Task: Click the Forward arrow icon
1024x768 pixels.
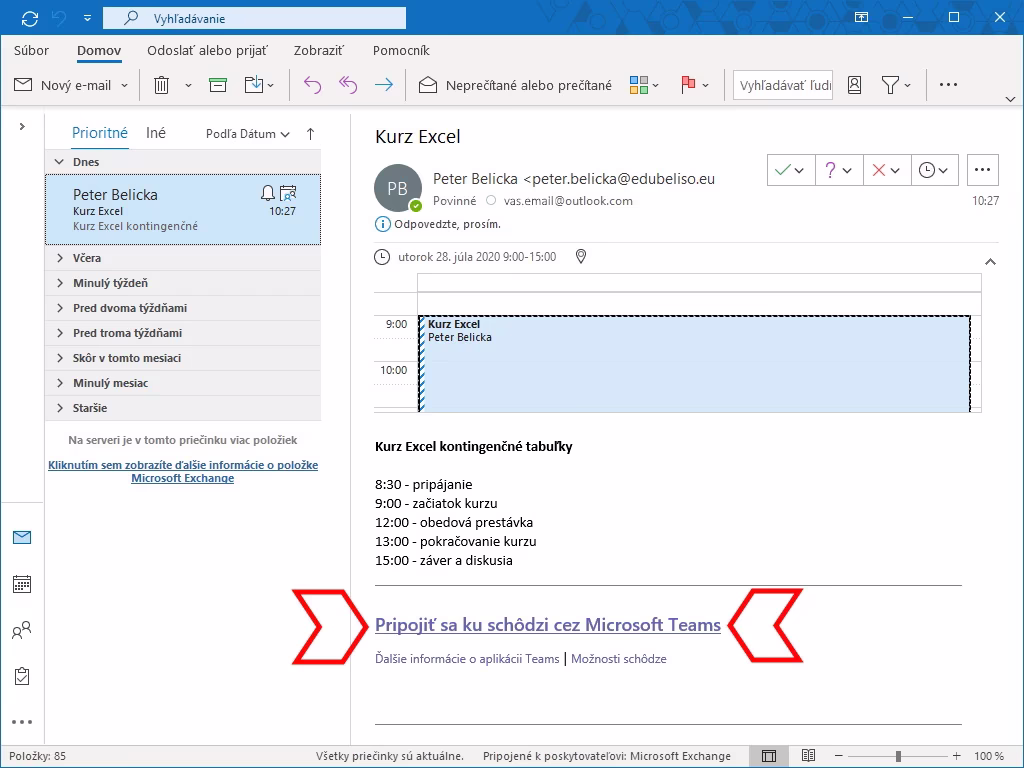Action: (x=384, y=85)
